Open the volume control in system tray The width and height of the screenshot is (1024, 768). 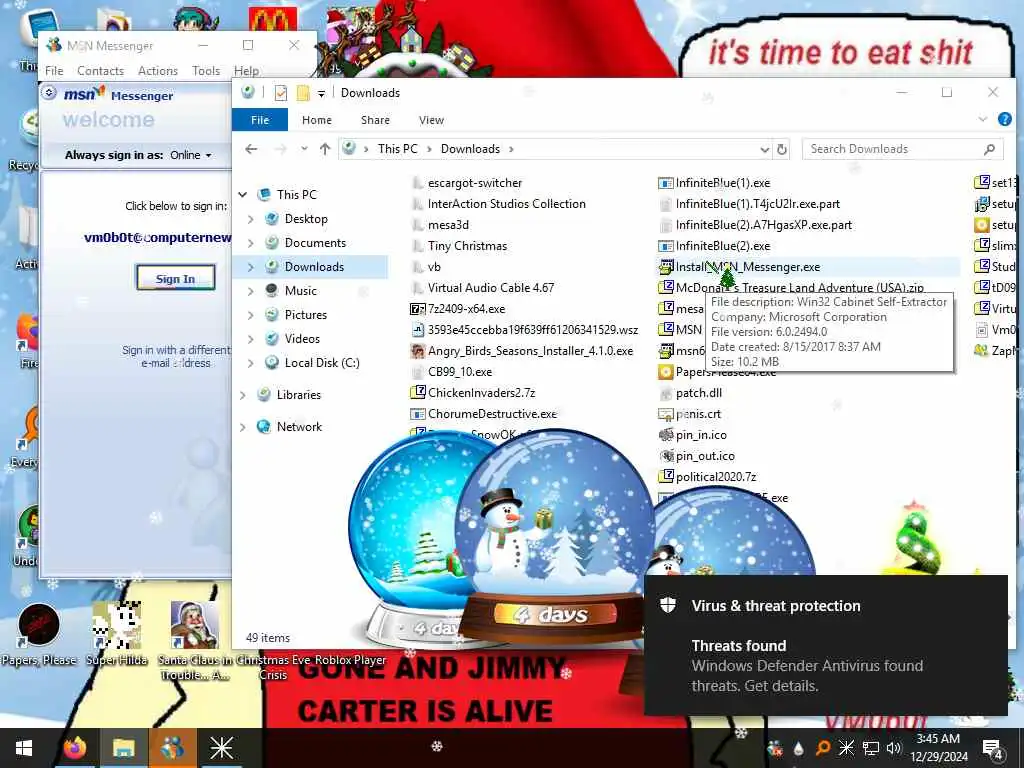pos(893,748)
